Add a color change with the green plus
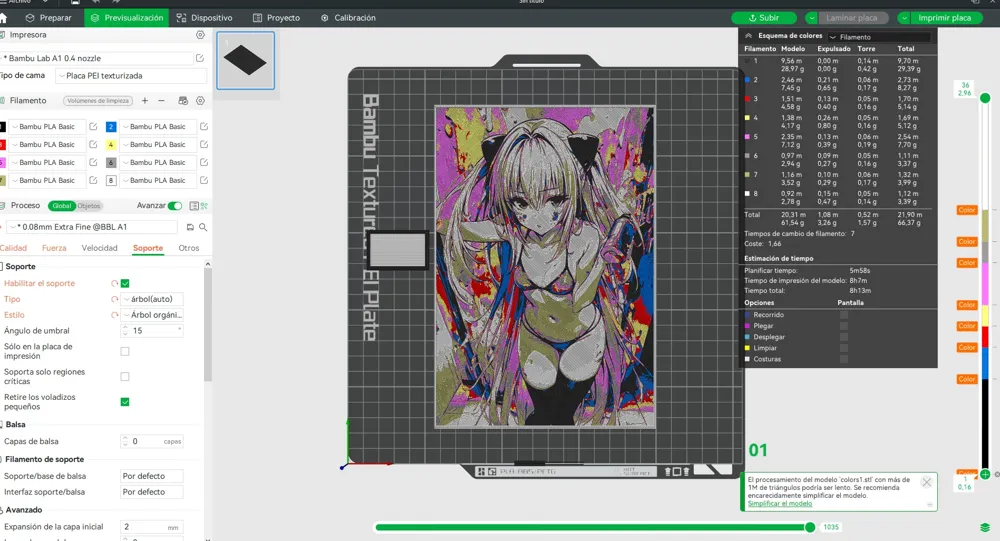The height and width of the screenshot is (541, 1000). pyautogui.click(x=985, y=475)
